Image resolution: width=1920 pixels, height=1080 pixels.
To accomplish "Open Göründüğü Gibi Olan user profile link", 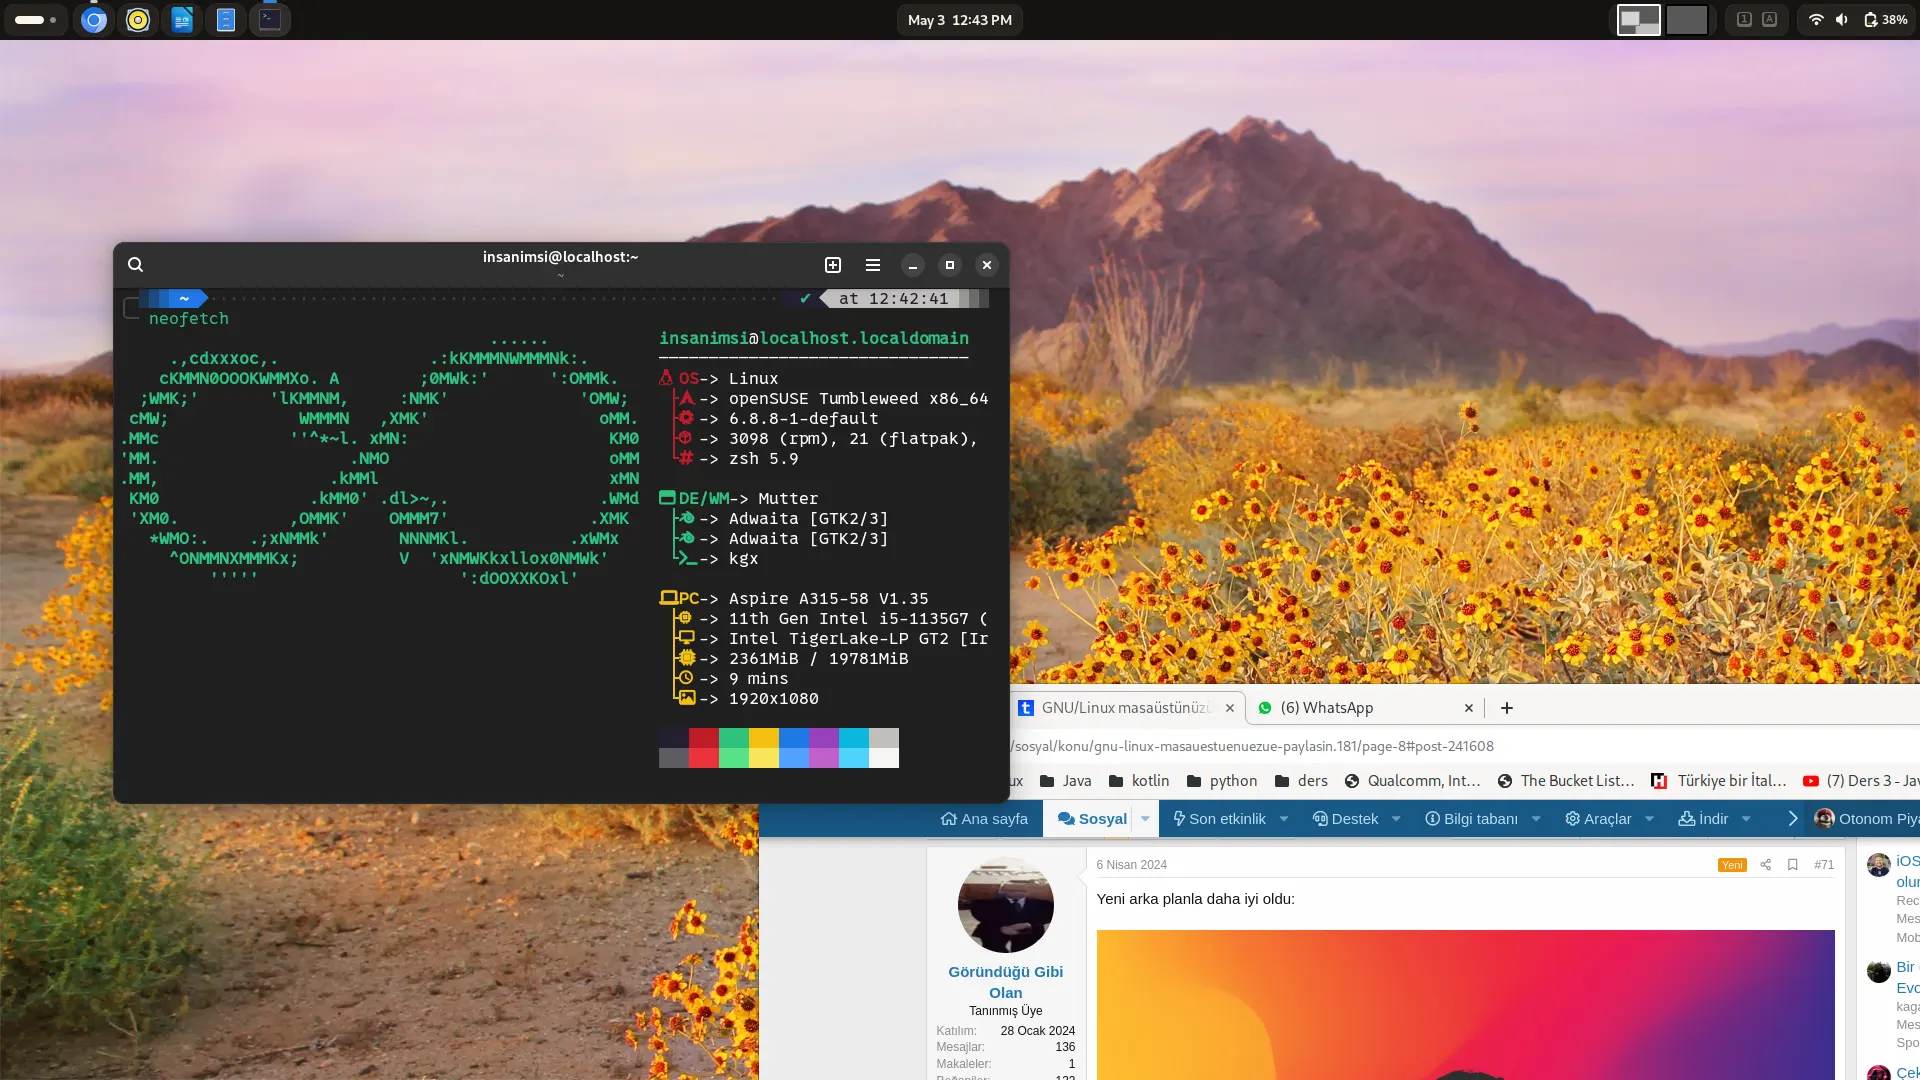I will [1005, 982].
